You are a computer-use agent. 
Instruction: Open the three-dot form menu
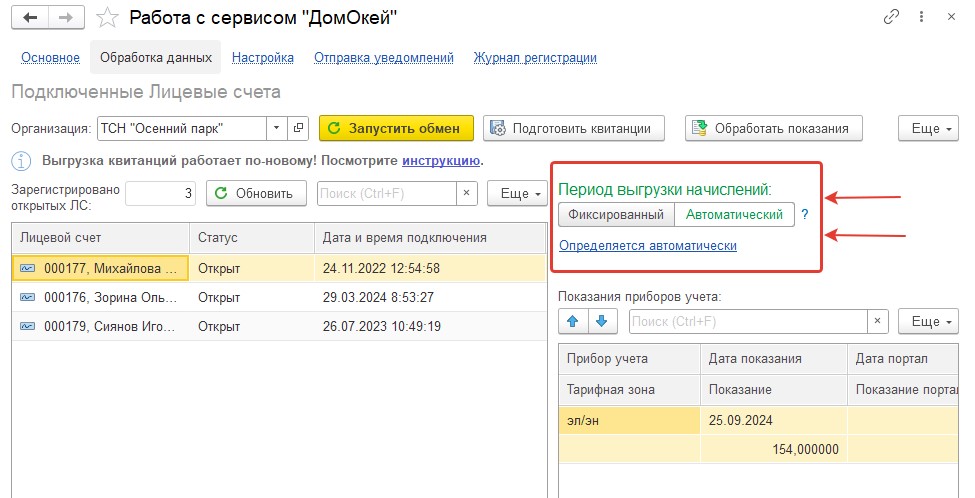pos(921,17)
